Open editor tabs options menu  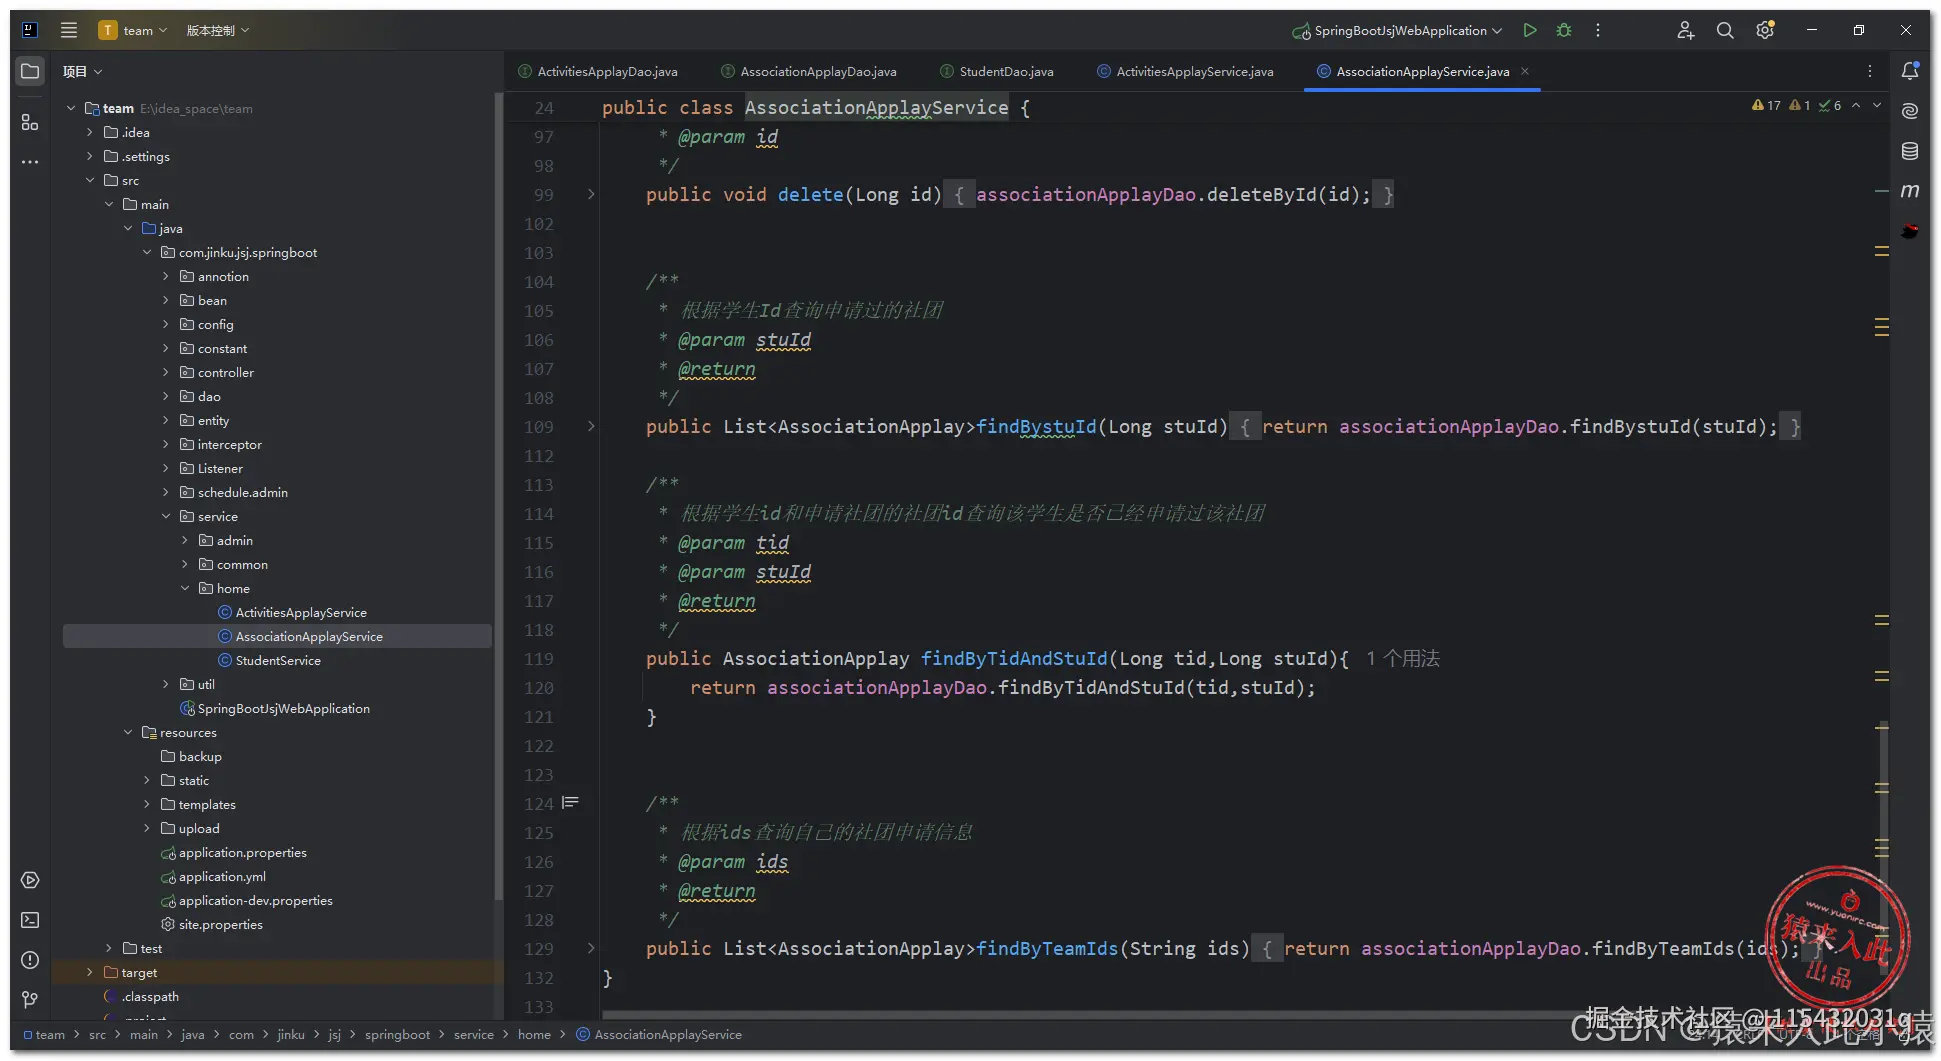coord(1870,71)
